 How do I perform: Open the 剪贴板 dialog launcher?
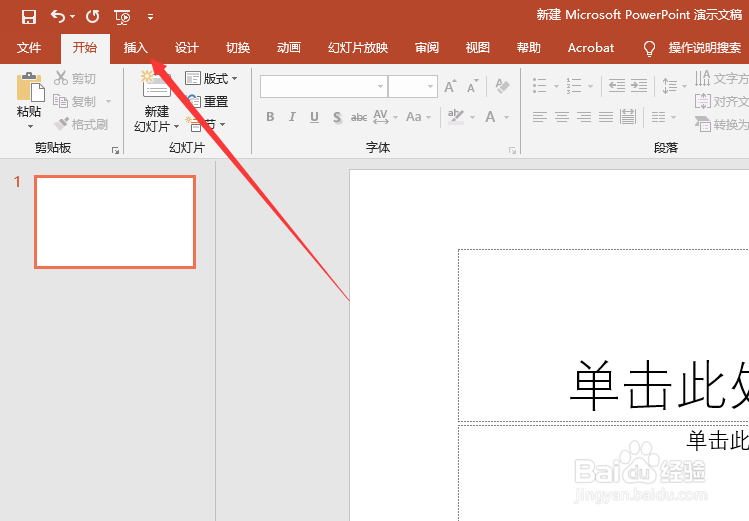pyautogui.click(x=115, y=150)
